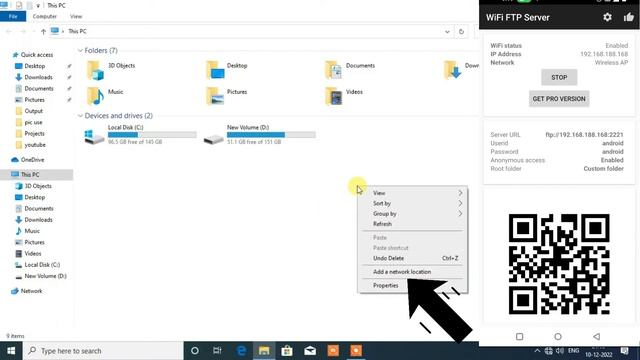Open pic use folder in Quick access

pos(33,122)
